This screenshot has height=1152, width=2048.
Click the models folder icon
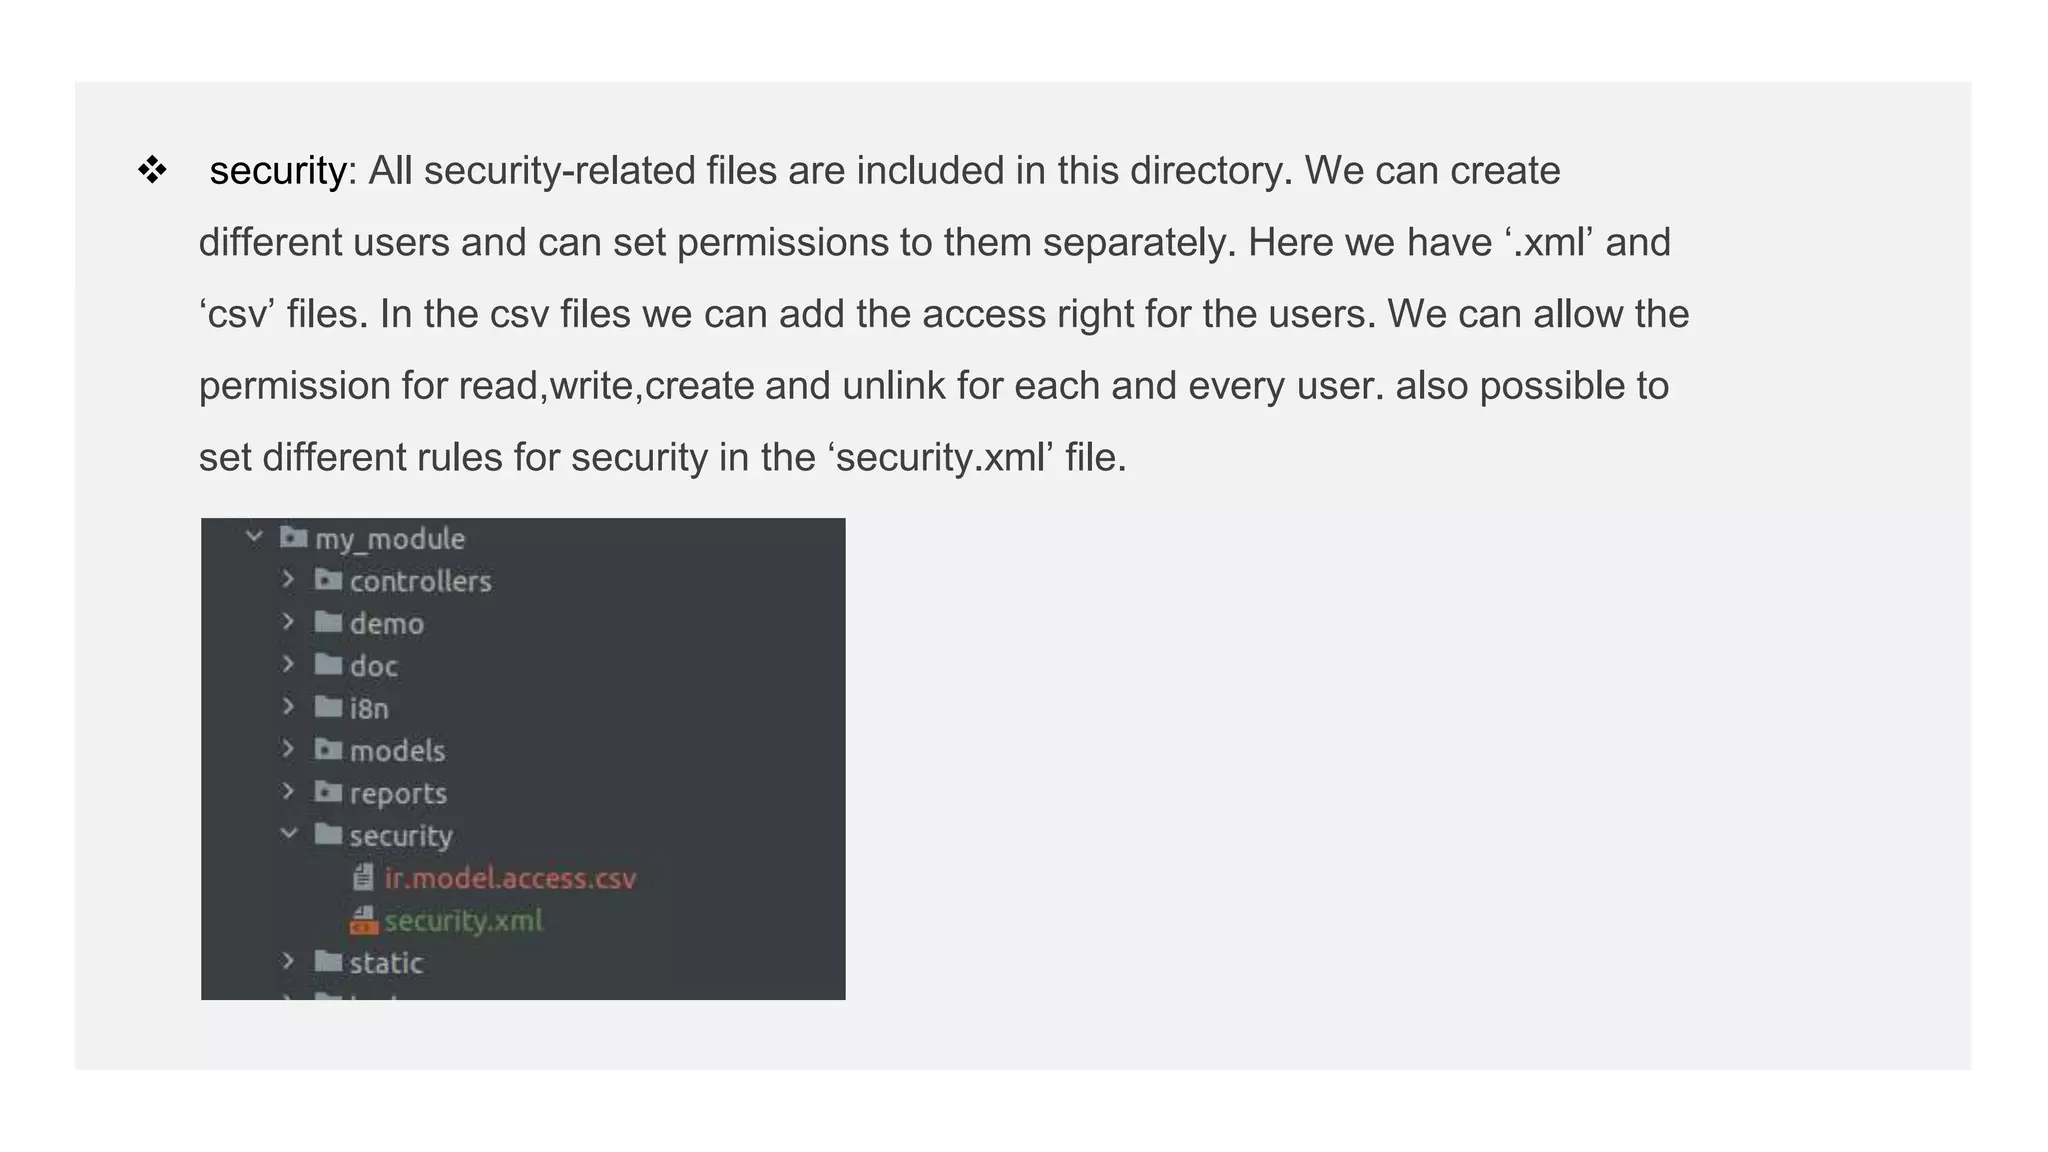coord(328,750)
